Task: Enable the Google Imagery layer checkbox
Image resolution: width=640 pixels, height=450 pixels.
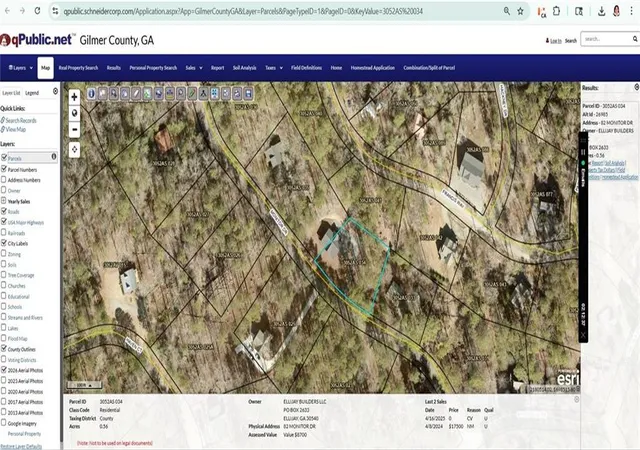Action: 4,423
